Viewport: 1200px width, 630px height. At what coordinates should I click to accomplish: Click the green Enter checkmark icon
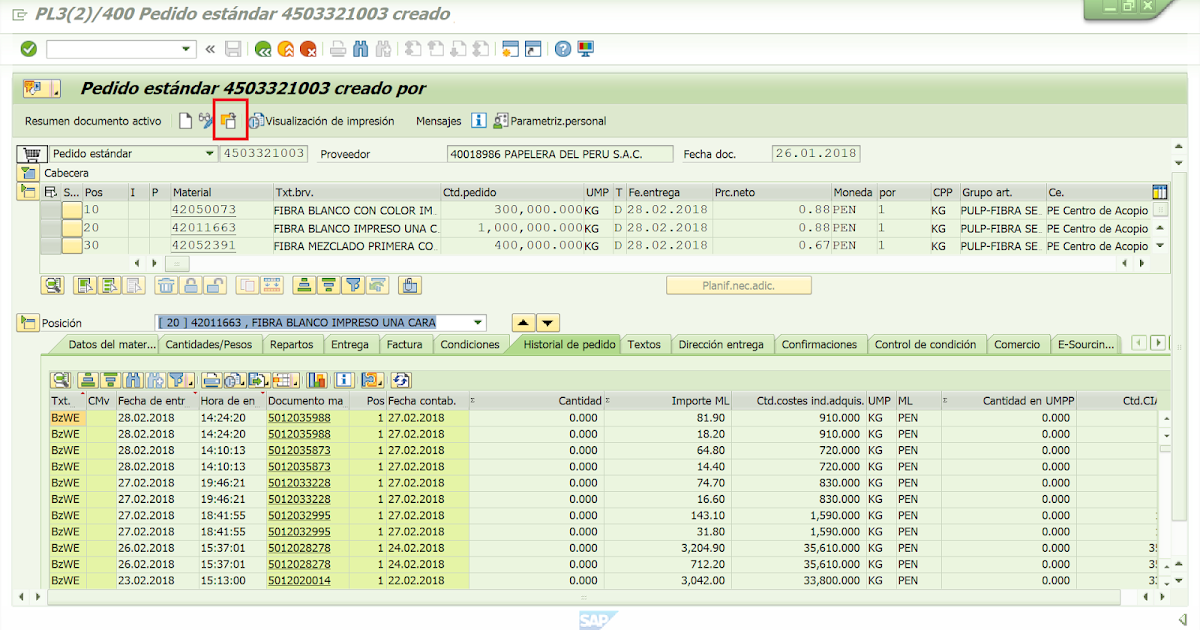[28, 48]
